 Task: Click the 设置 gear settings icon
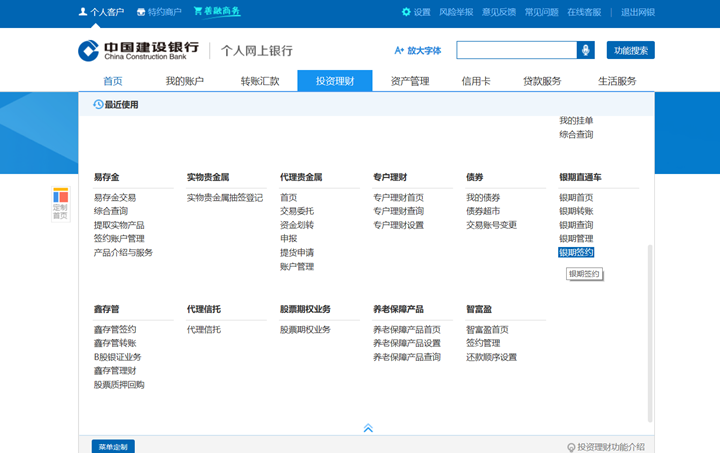click(406, 12)
